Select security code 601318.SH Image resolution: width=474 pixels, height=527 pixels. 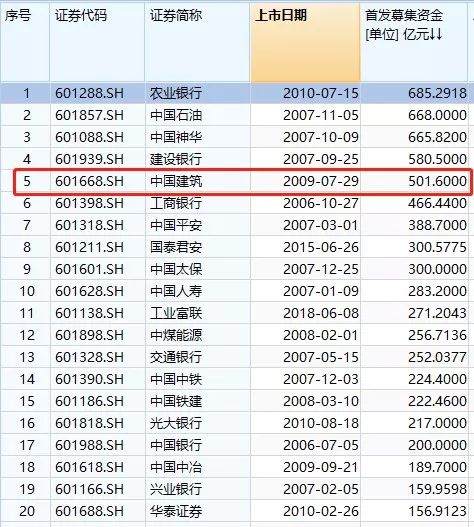click(x=90, y=225)
